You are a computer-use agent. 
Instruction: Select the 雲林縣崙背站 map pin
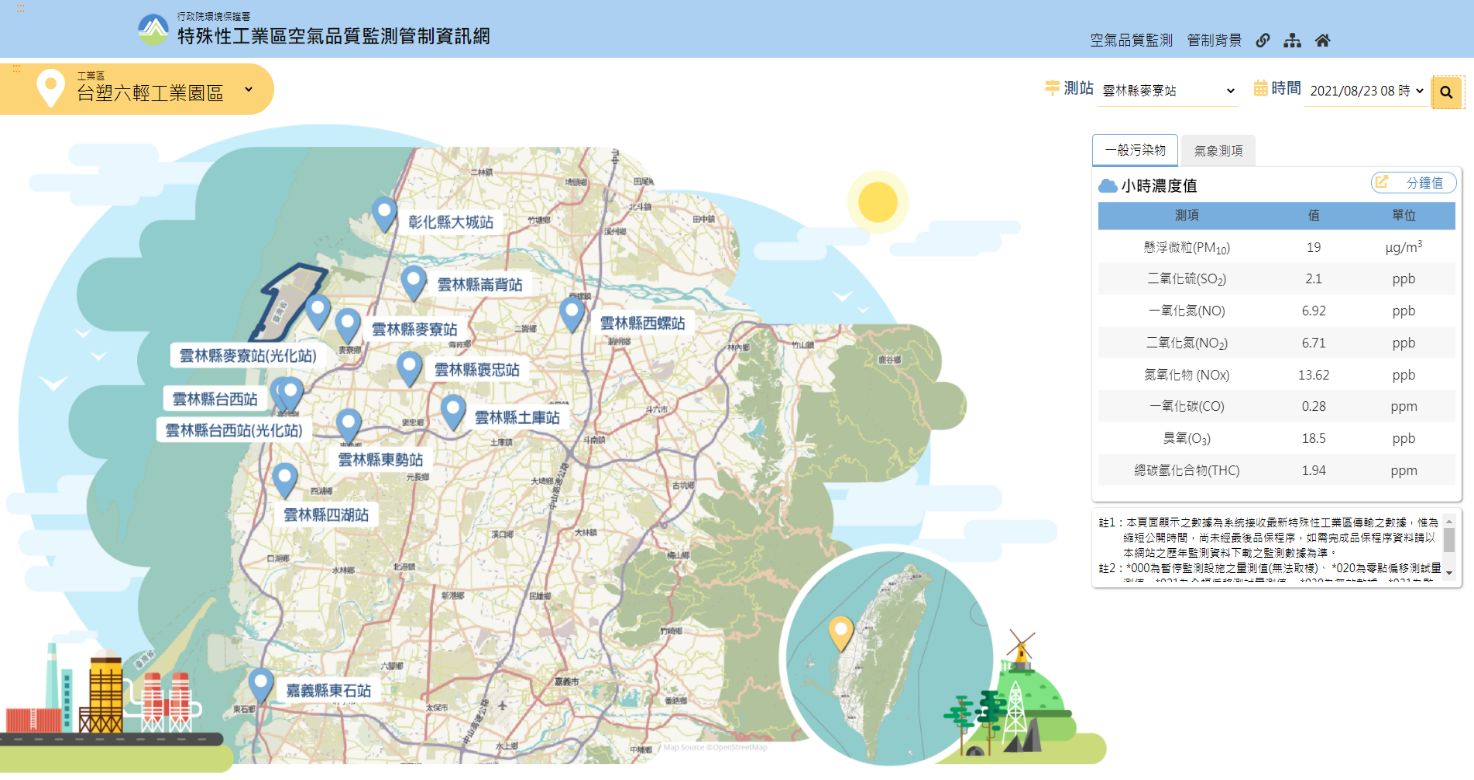(x=413, y=283)
